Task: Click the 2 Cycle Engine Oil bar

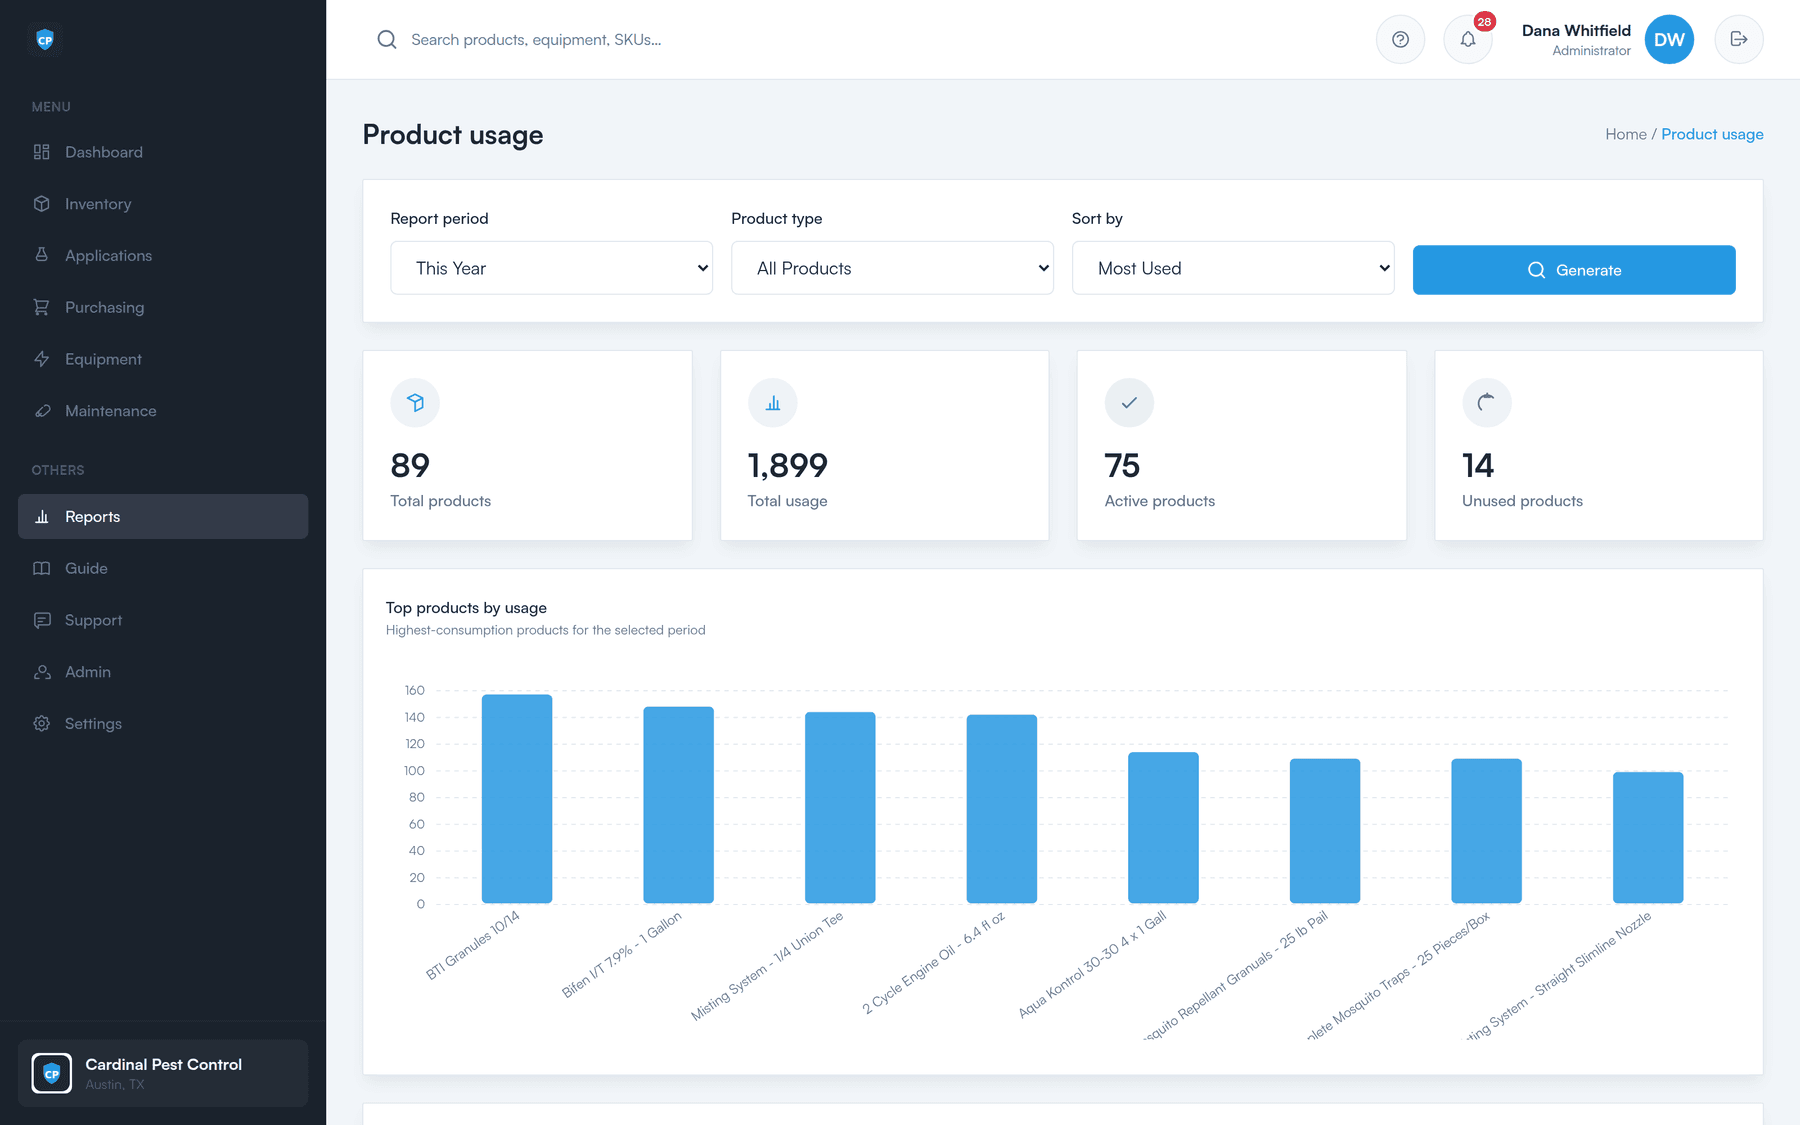Action: pyautogui.click(x=1002, y=809)
